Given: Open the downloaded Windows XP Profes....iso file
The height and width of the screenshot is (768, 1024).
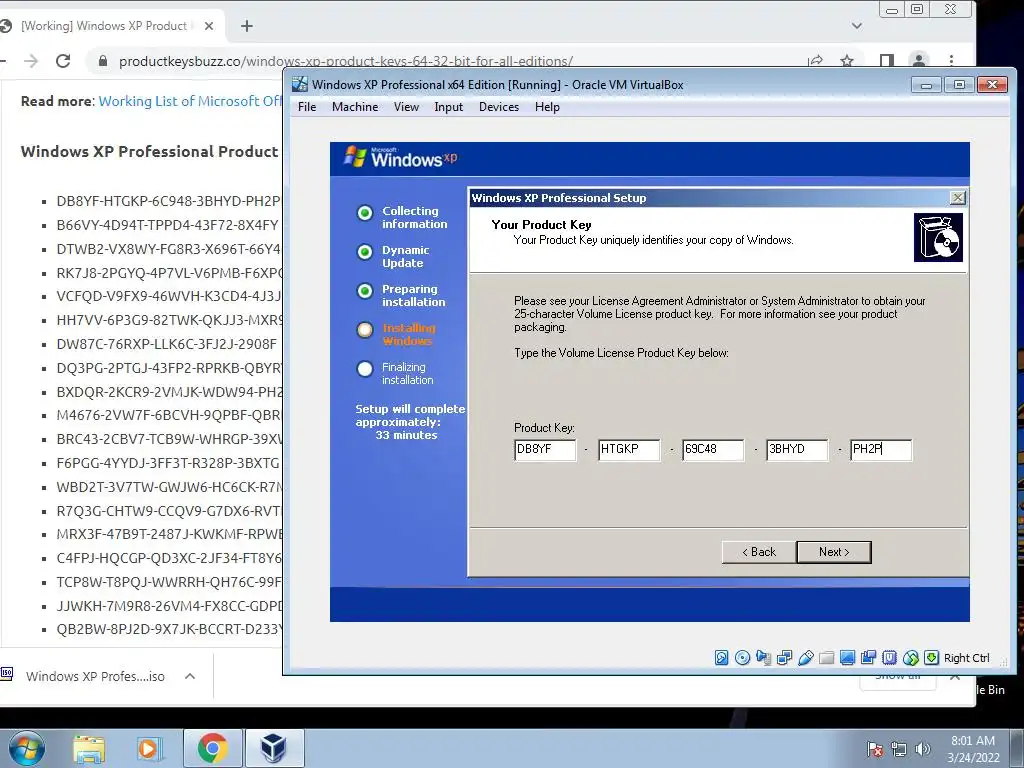Looking at the screenshot, I should click(95, 677).
